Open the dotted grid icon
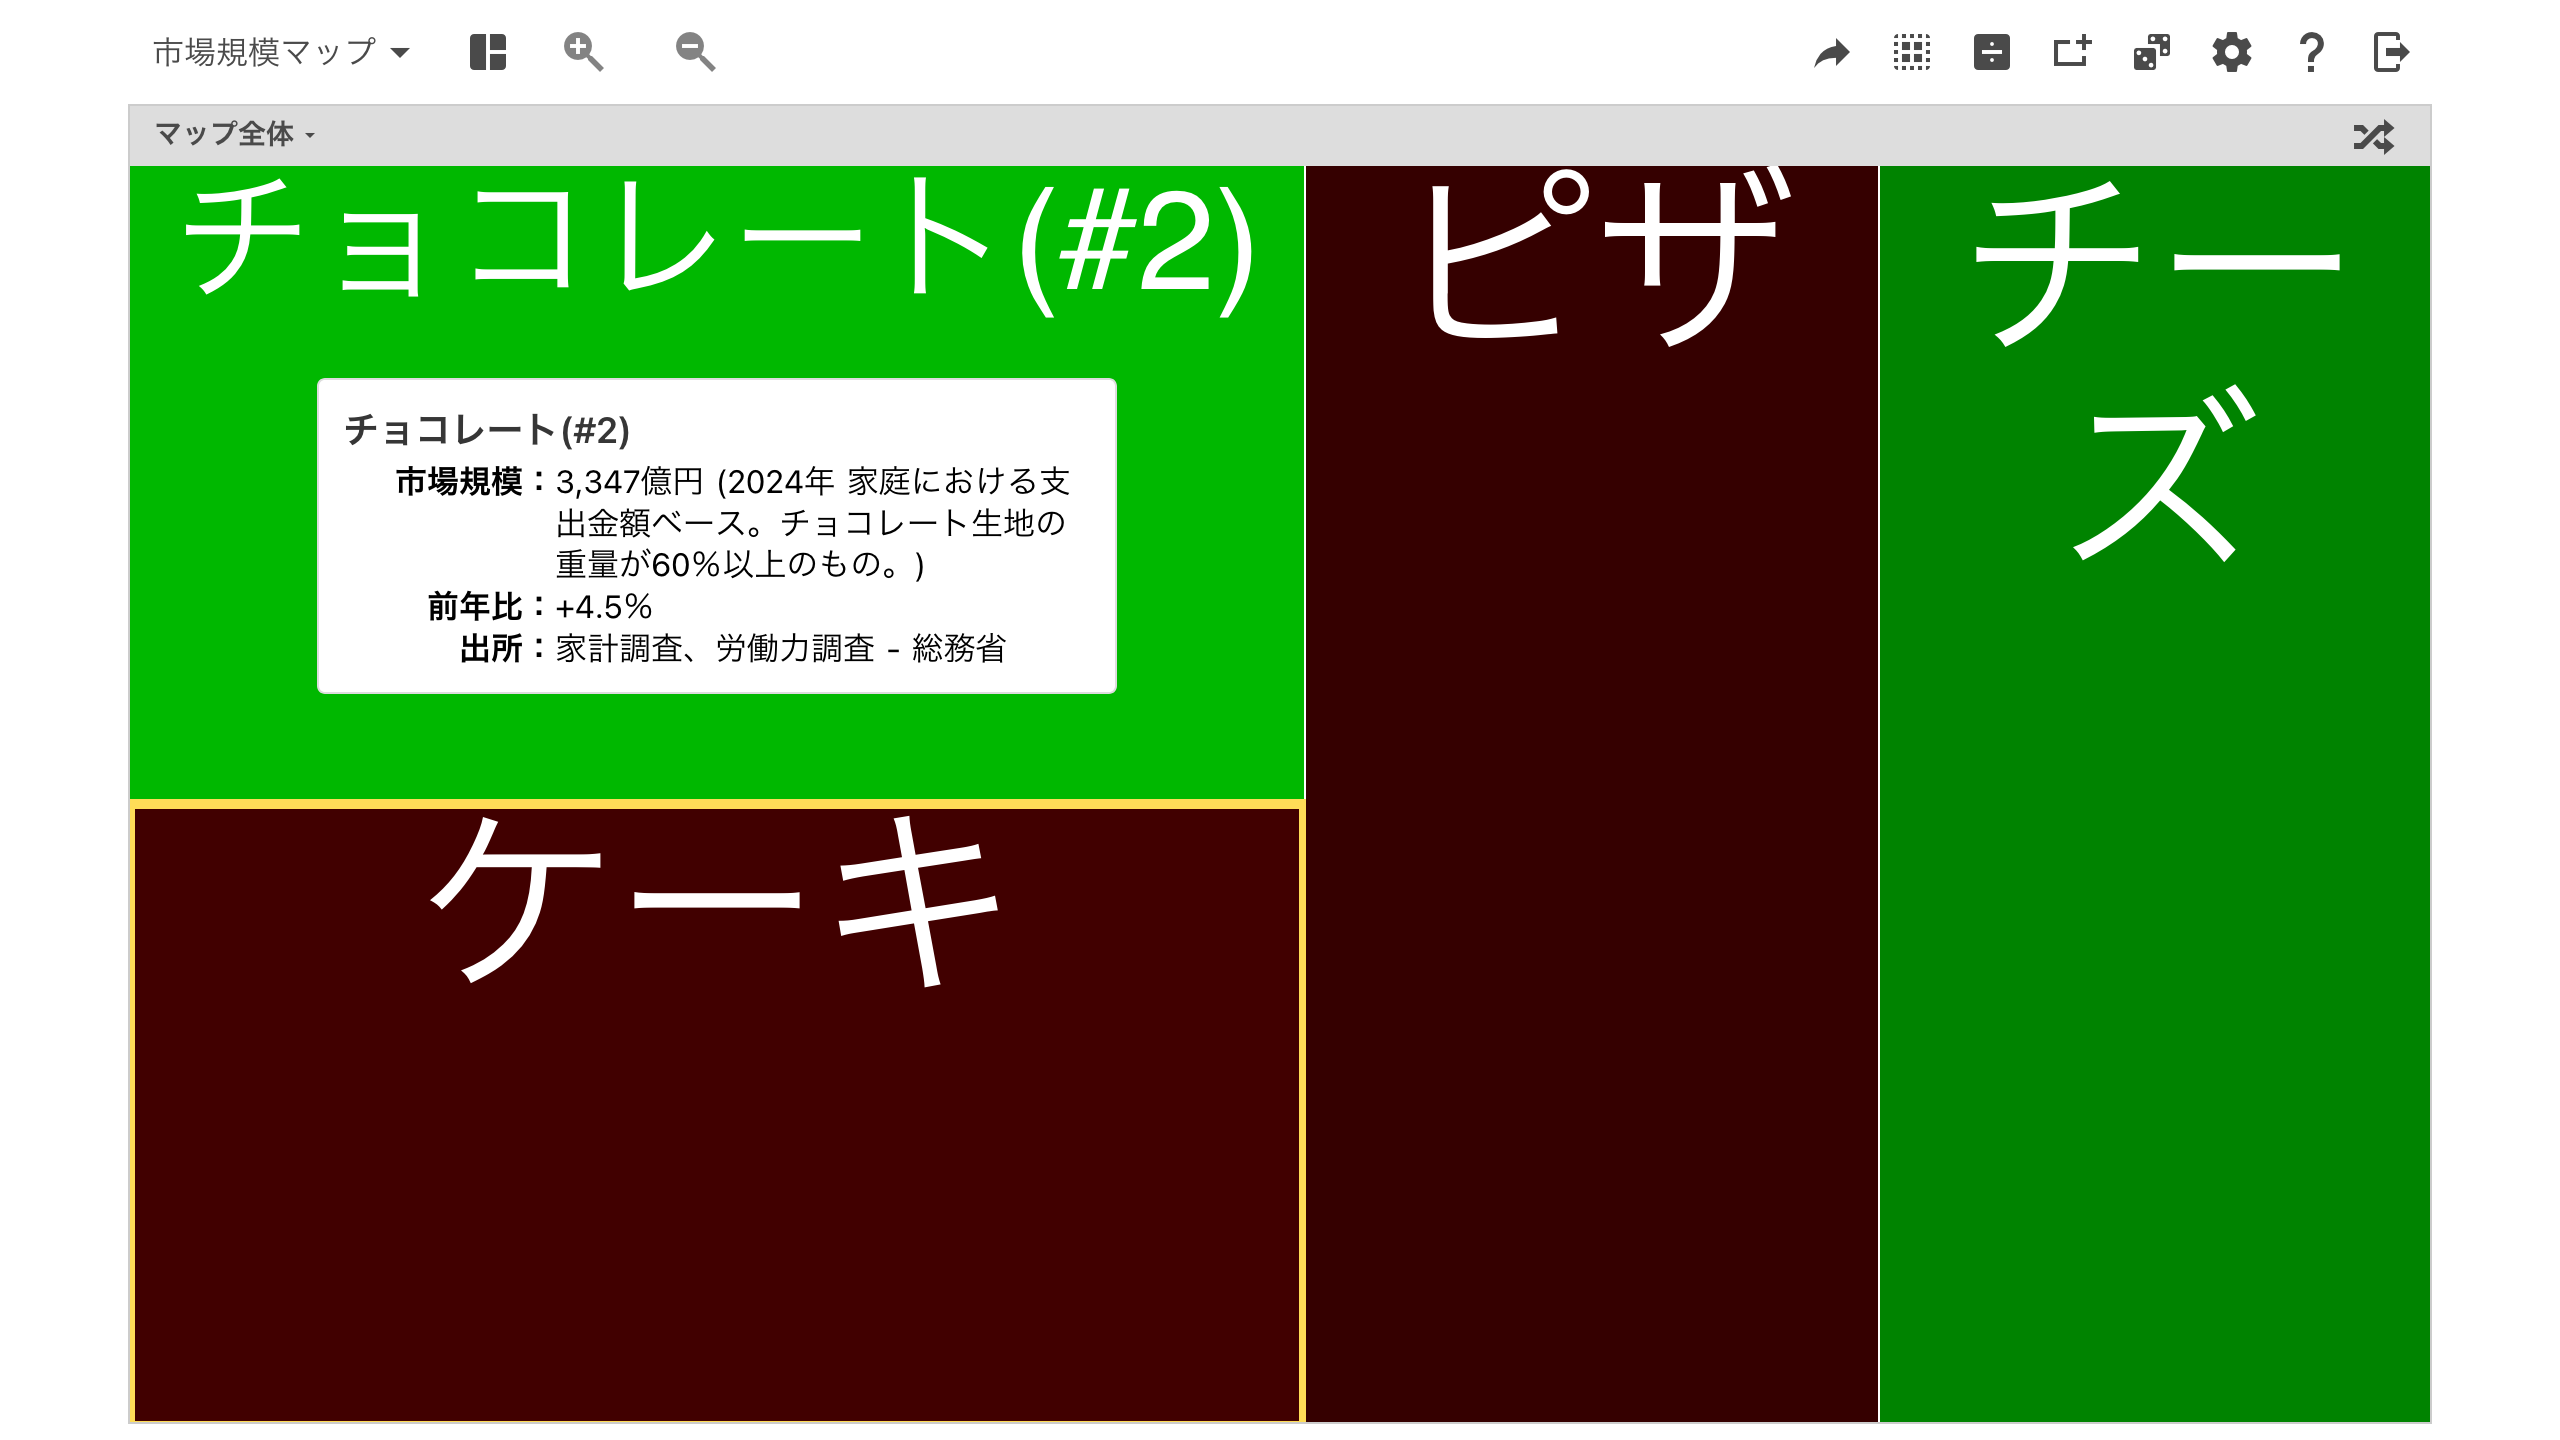 pos(1912,52)
